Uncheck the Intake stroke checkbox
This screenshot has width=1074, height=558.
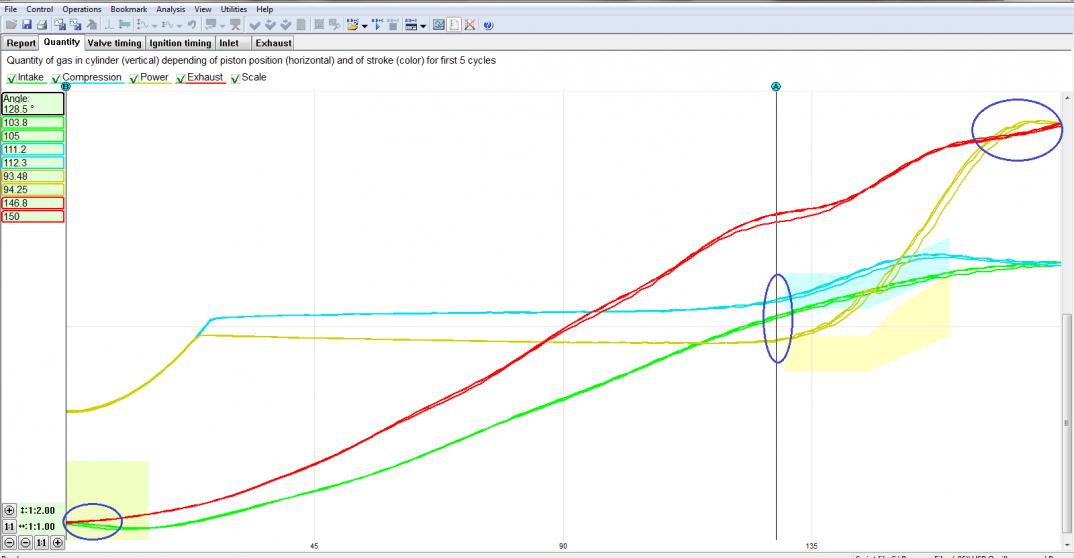coord(12,78)
